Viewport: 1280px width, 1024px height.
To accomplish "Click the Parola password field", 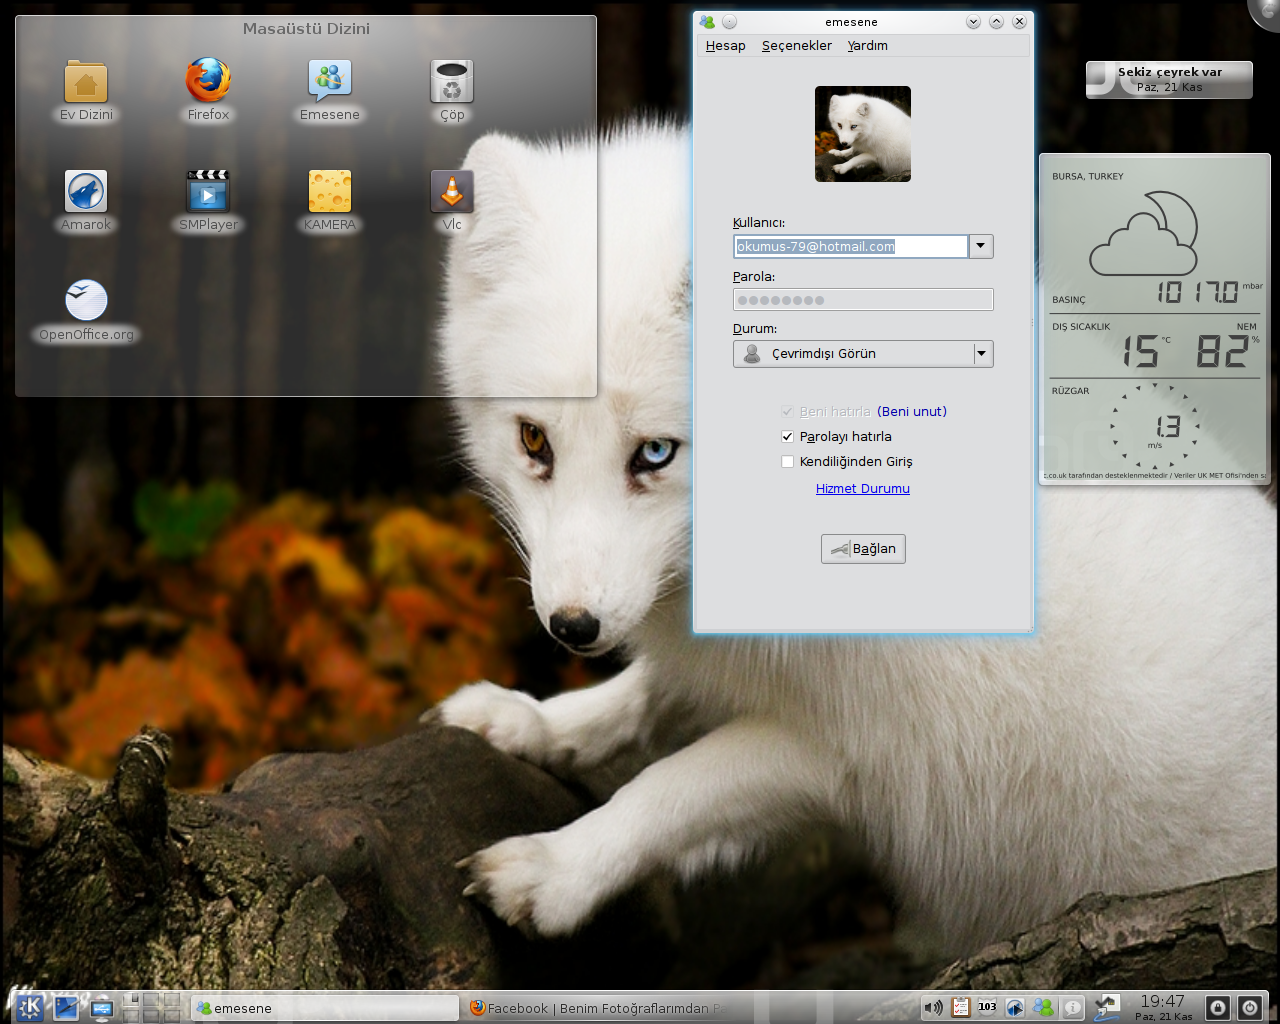I will click(862, 300).
